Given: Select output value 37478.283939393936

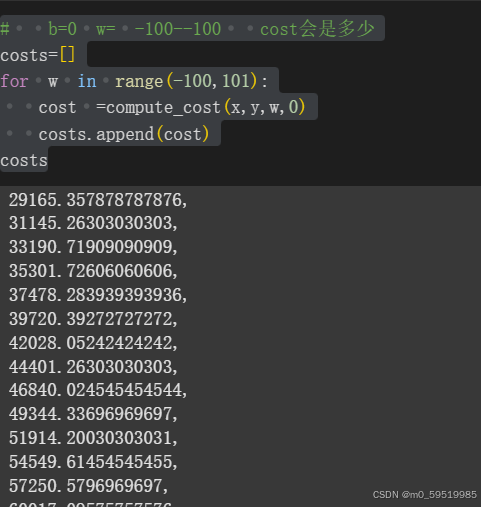Looking at the screenshot, I should [x=98, y=295].
